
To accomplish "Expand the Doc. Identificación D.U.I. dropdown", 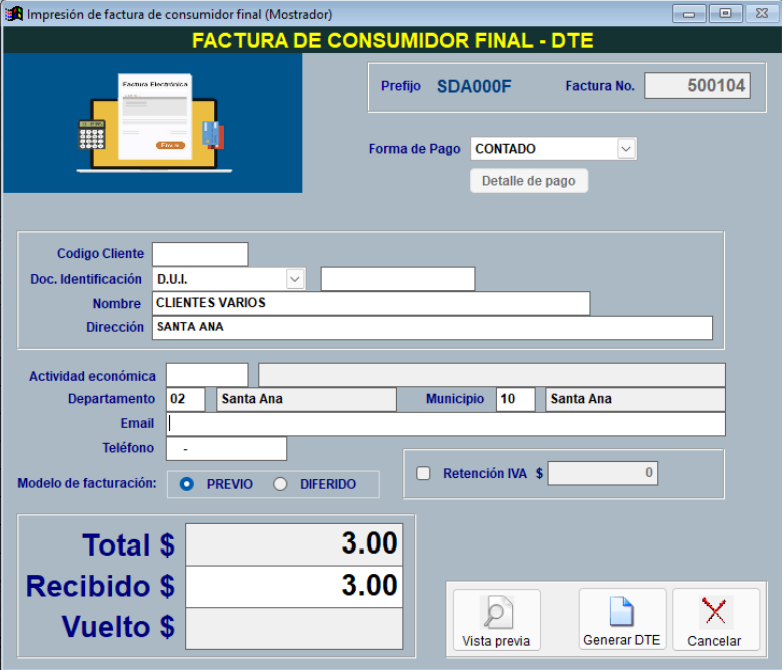I will [295, 279].
